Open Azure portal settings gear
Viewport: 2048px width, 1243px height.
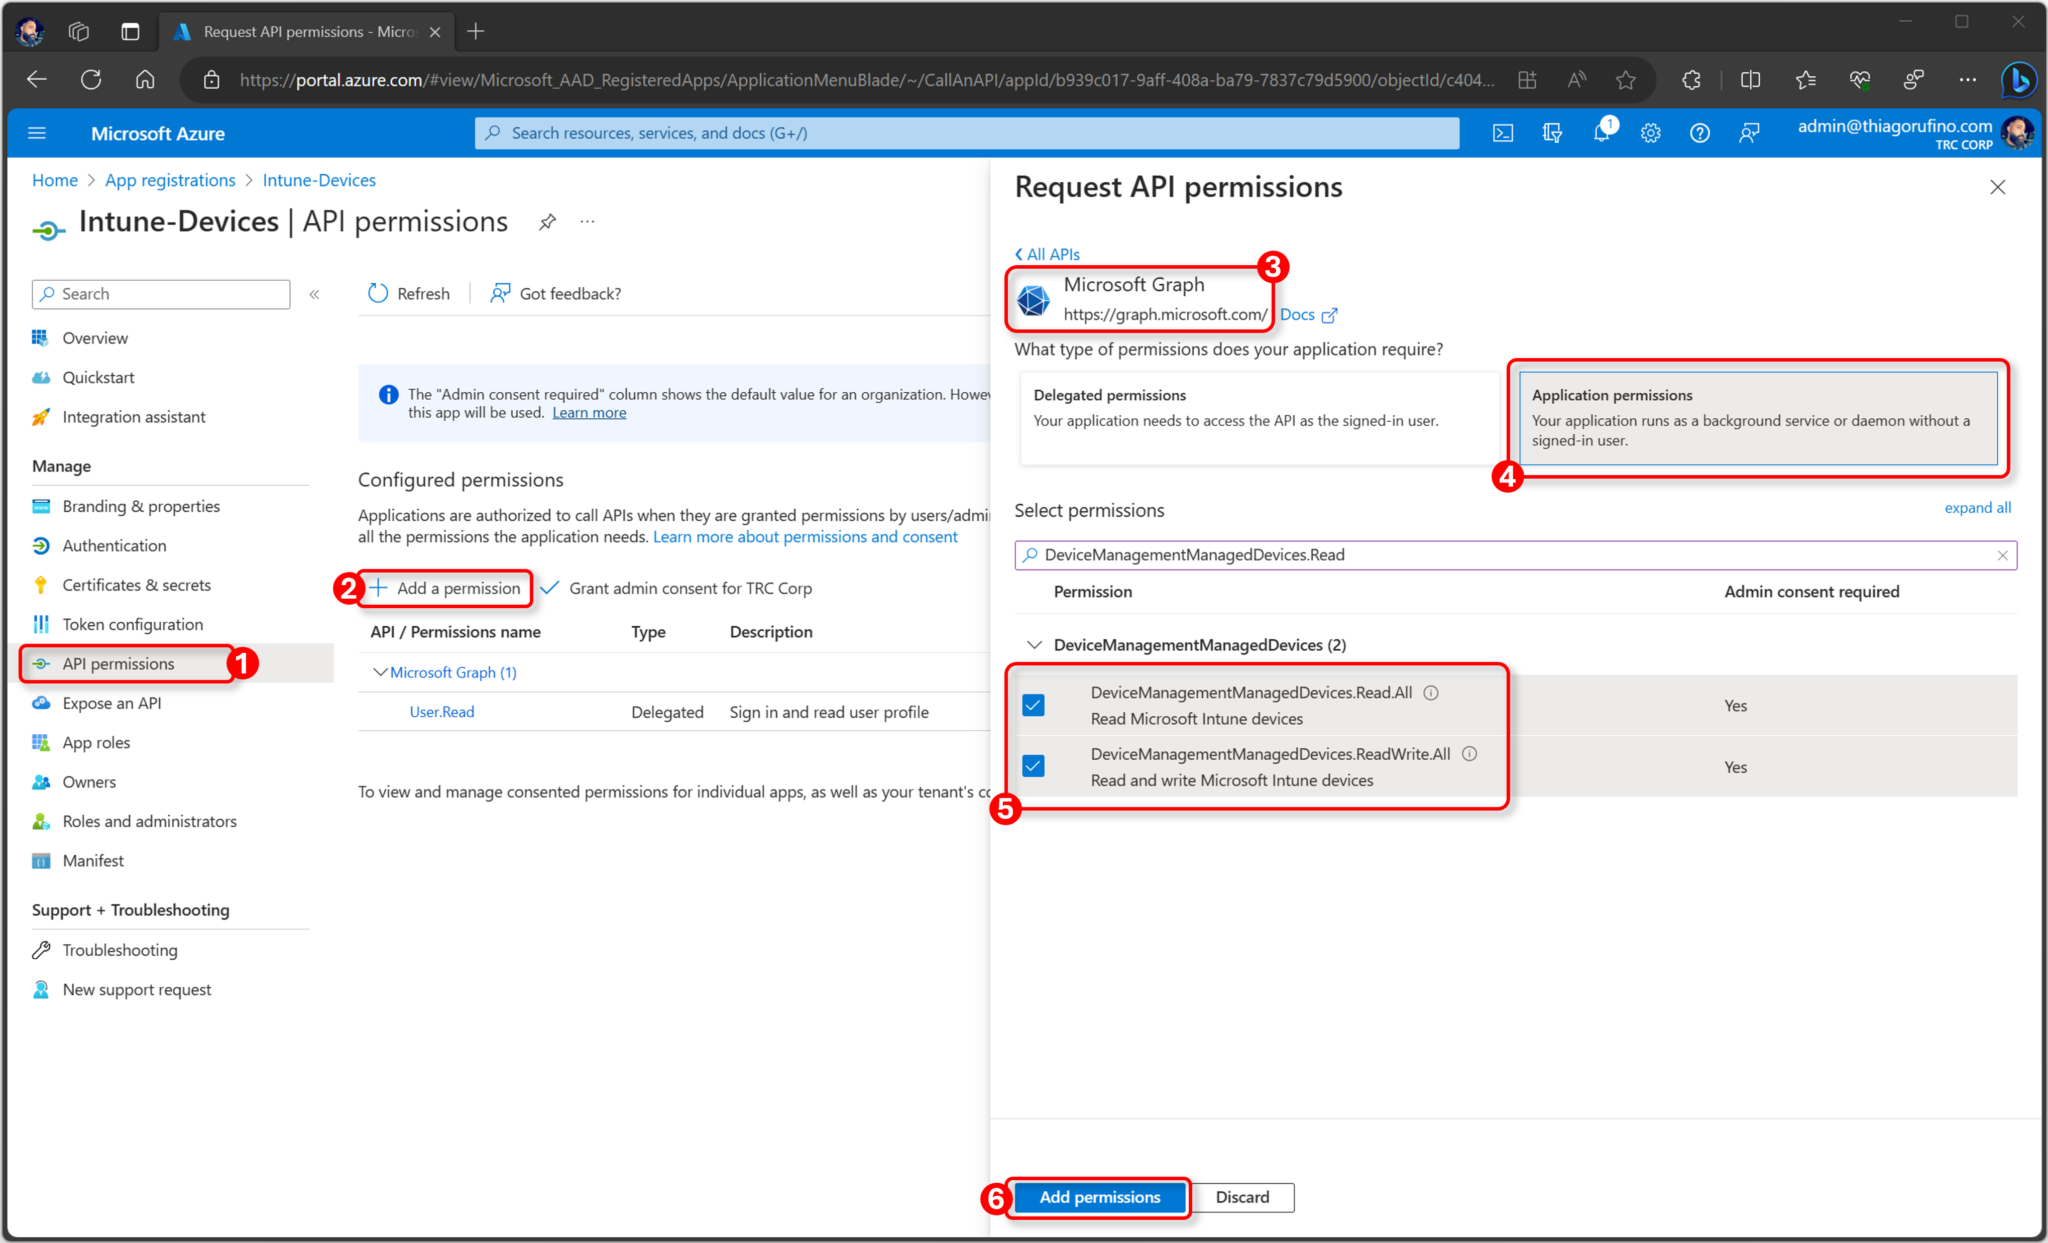tap(1650, 132)
